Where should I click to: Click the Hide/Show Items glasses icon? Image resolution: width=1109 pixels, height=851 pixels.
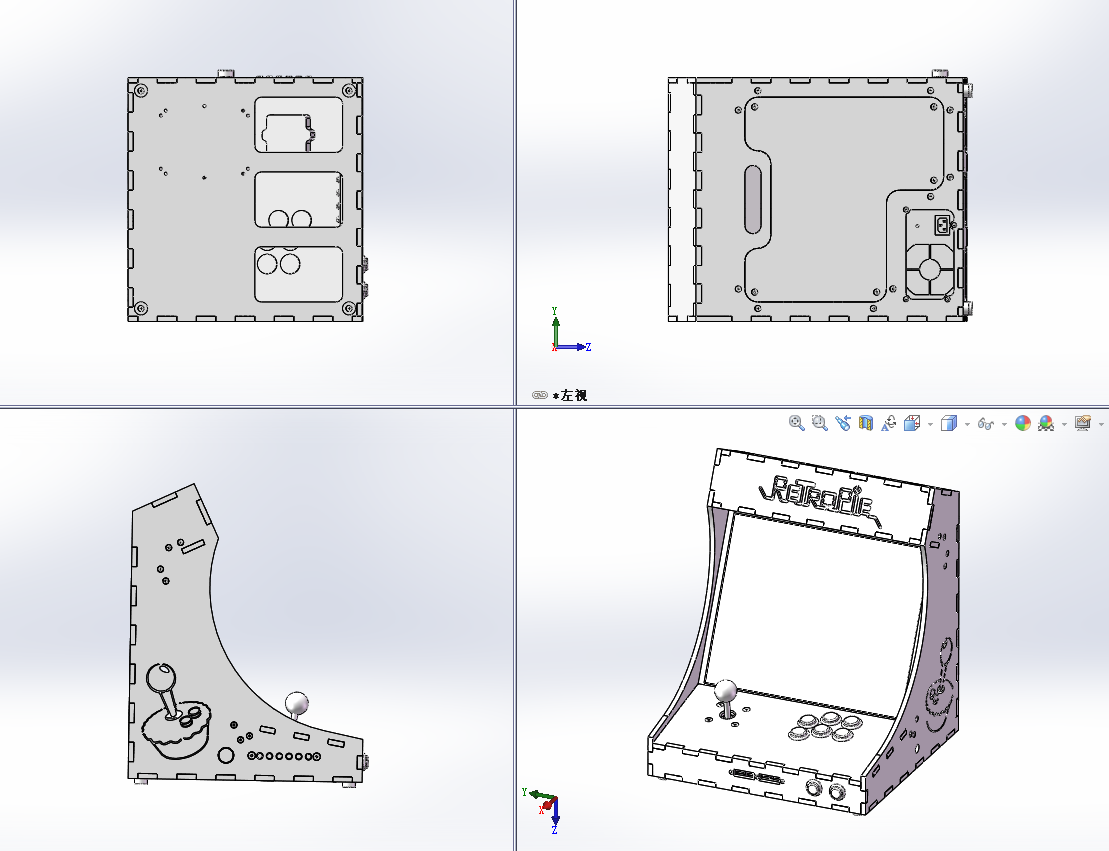pyautogui.click(x=986, y=424)
